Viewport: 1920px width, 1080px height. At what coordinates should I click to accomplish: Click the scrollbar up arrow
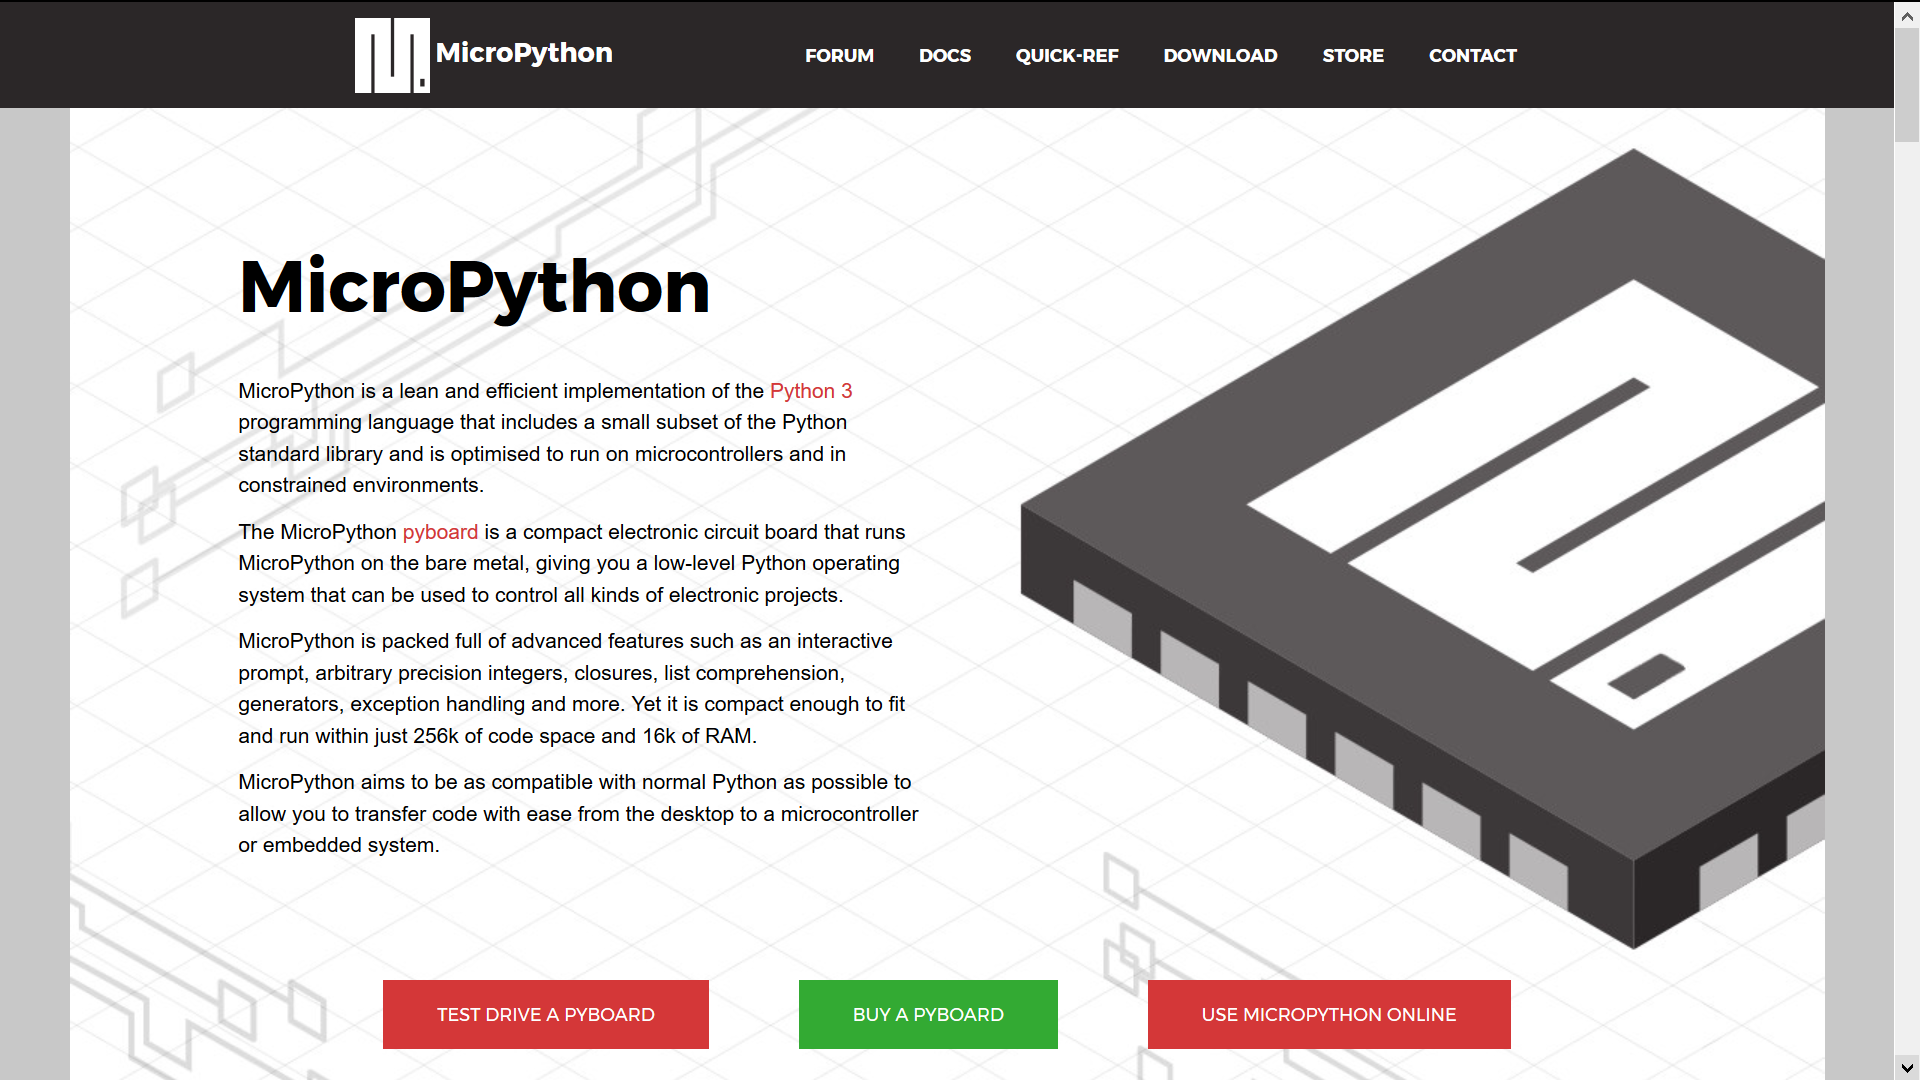point(1907,16)
